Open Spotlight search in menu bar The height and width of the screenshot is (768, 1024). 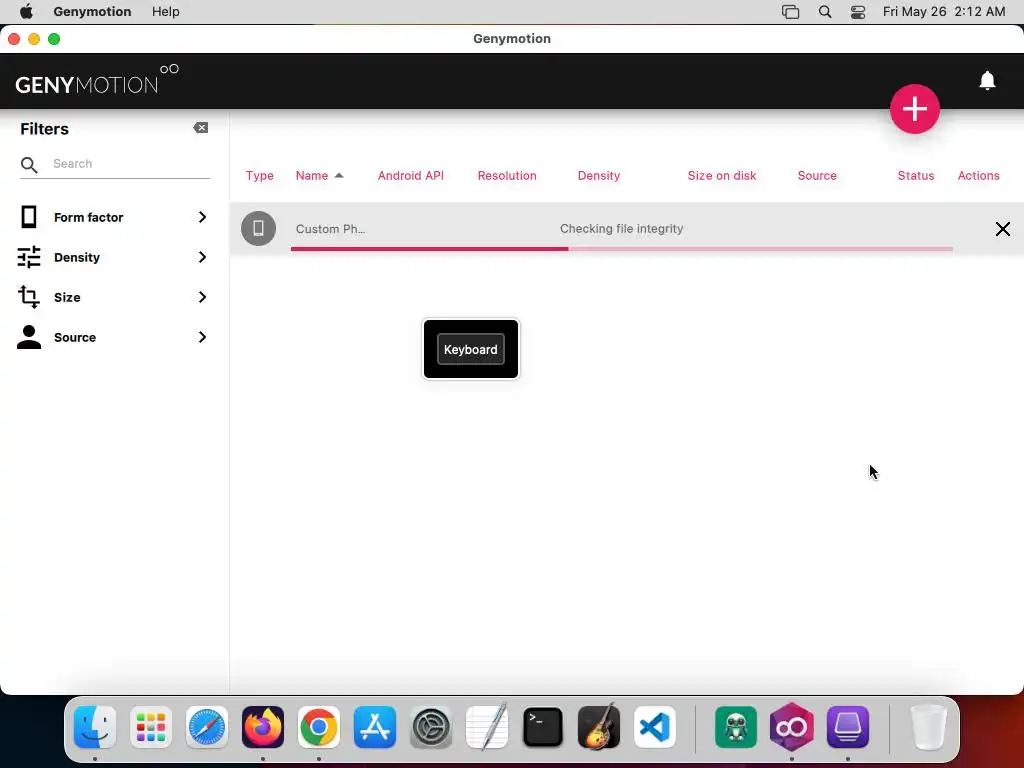click(x=825, y=12)
